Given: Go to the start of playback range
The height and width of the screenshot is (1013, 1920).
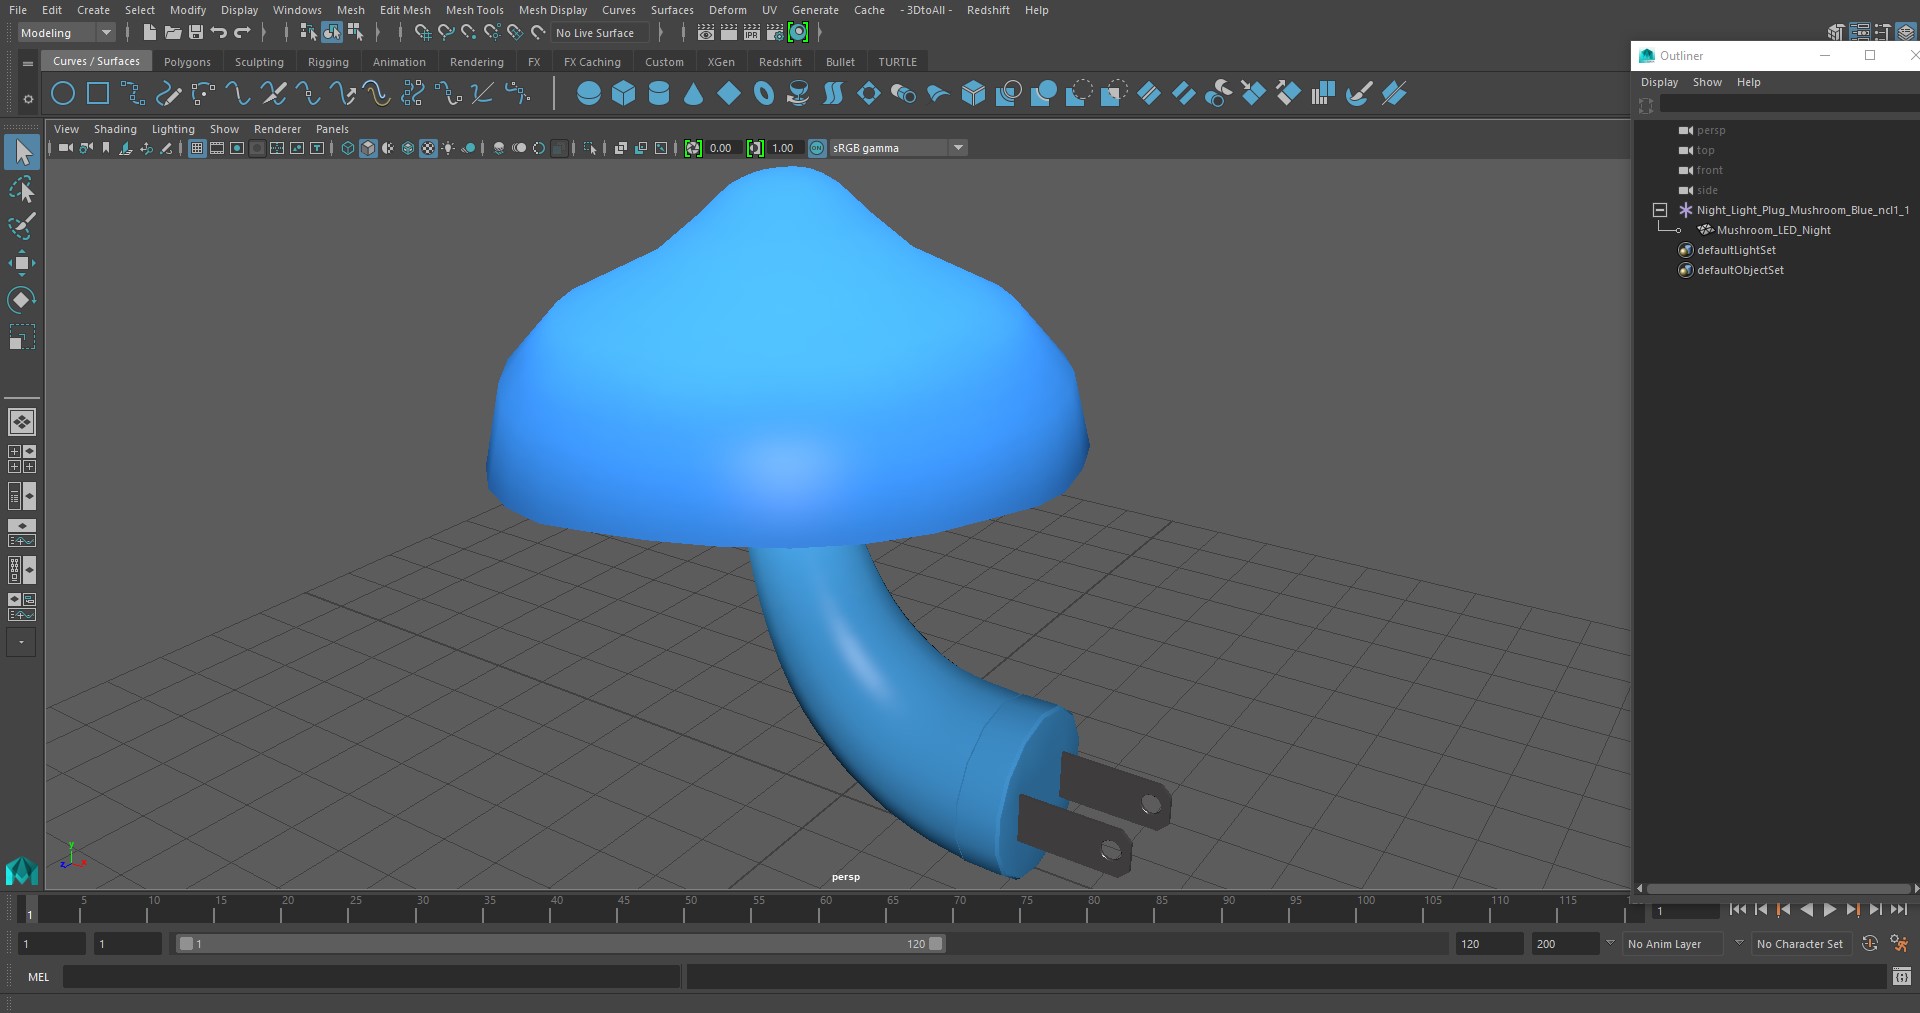Looking at the screenshot, I should coord(1738,909).
